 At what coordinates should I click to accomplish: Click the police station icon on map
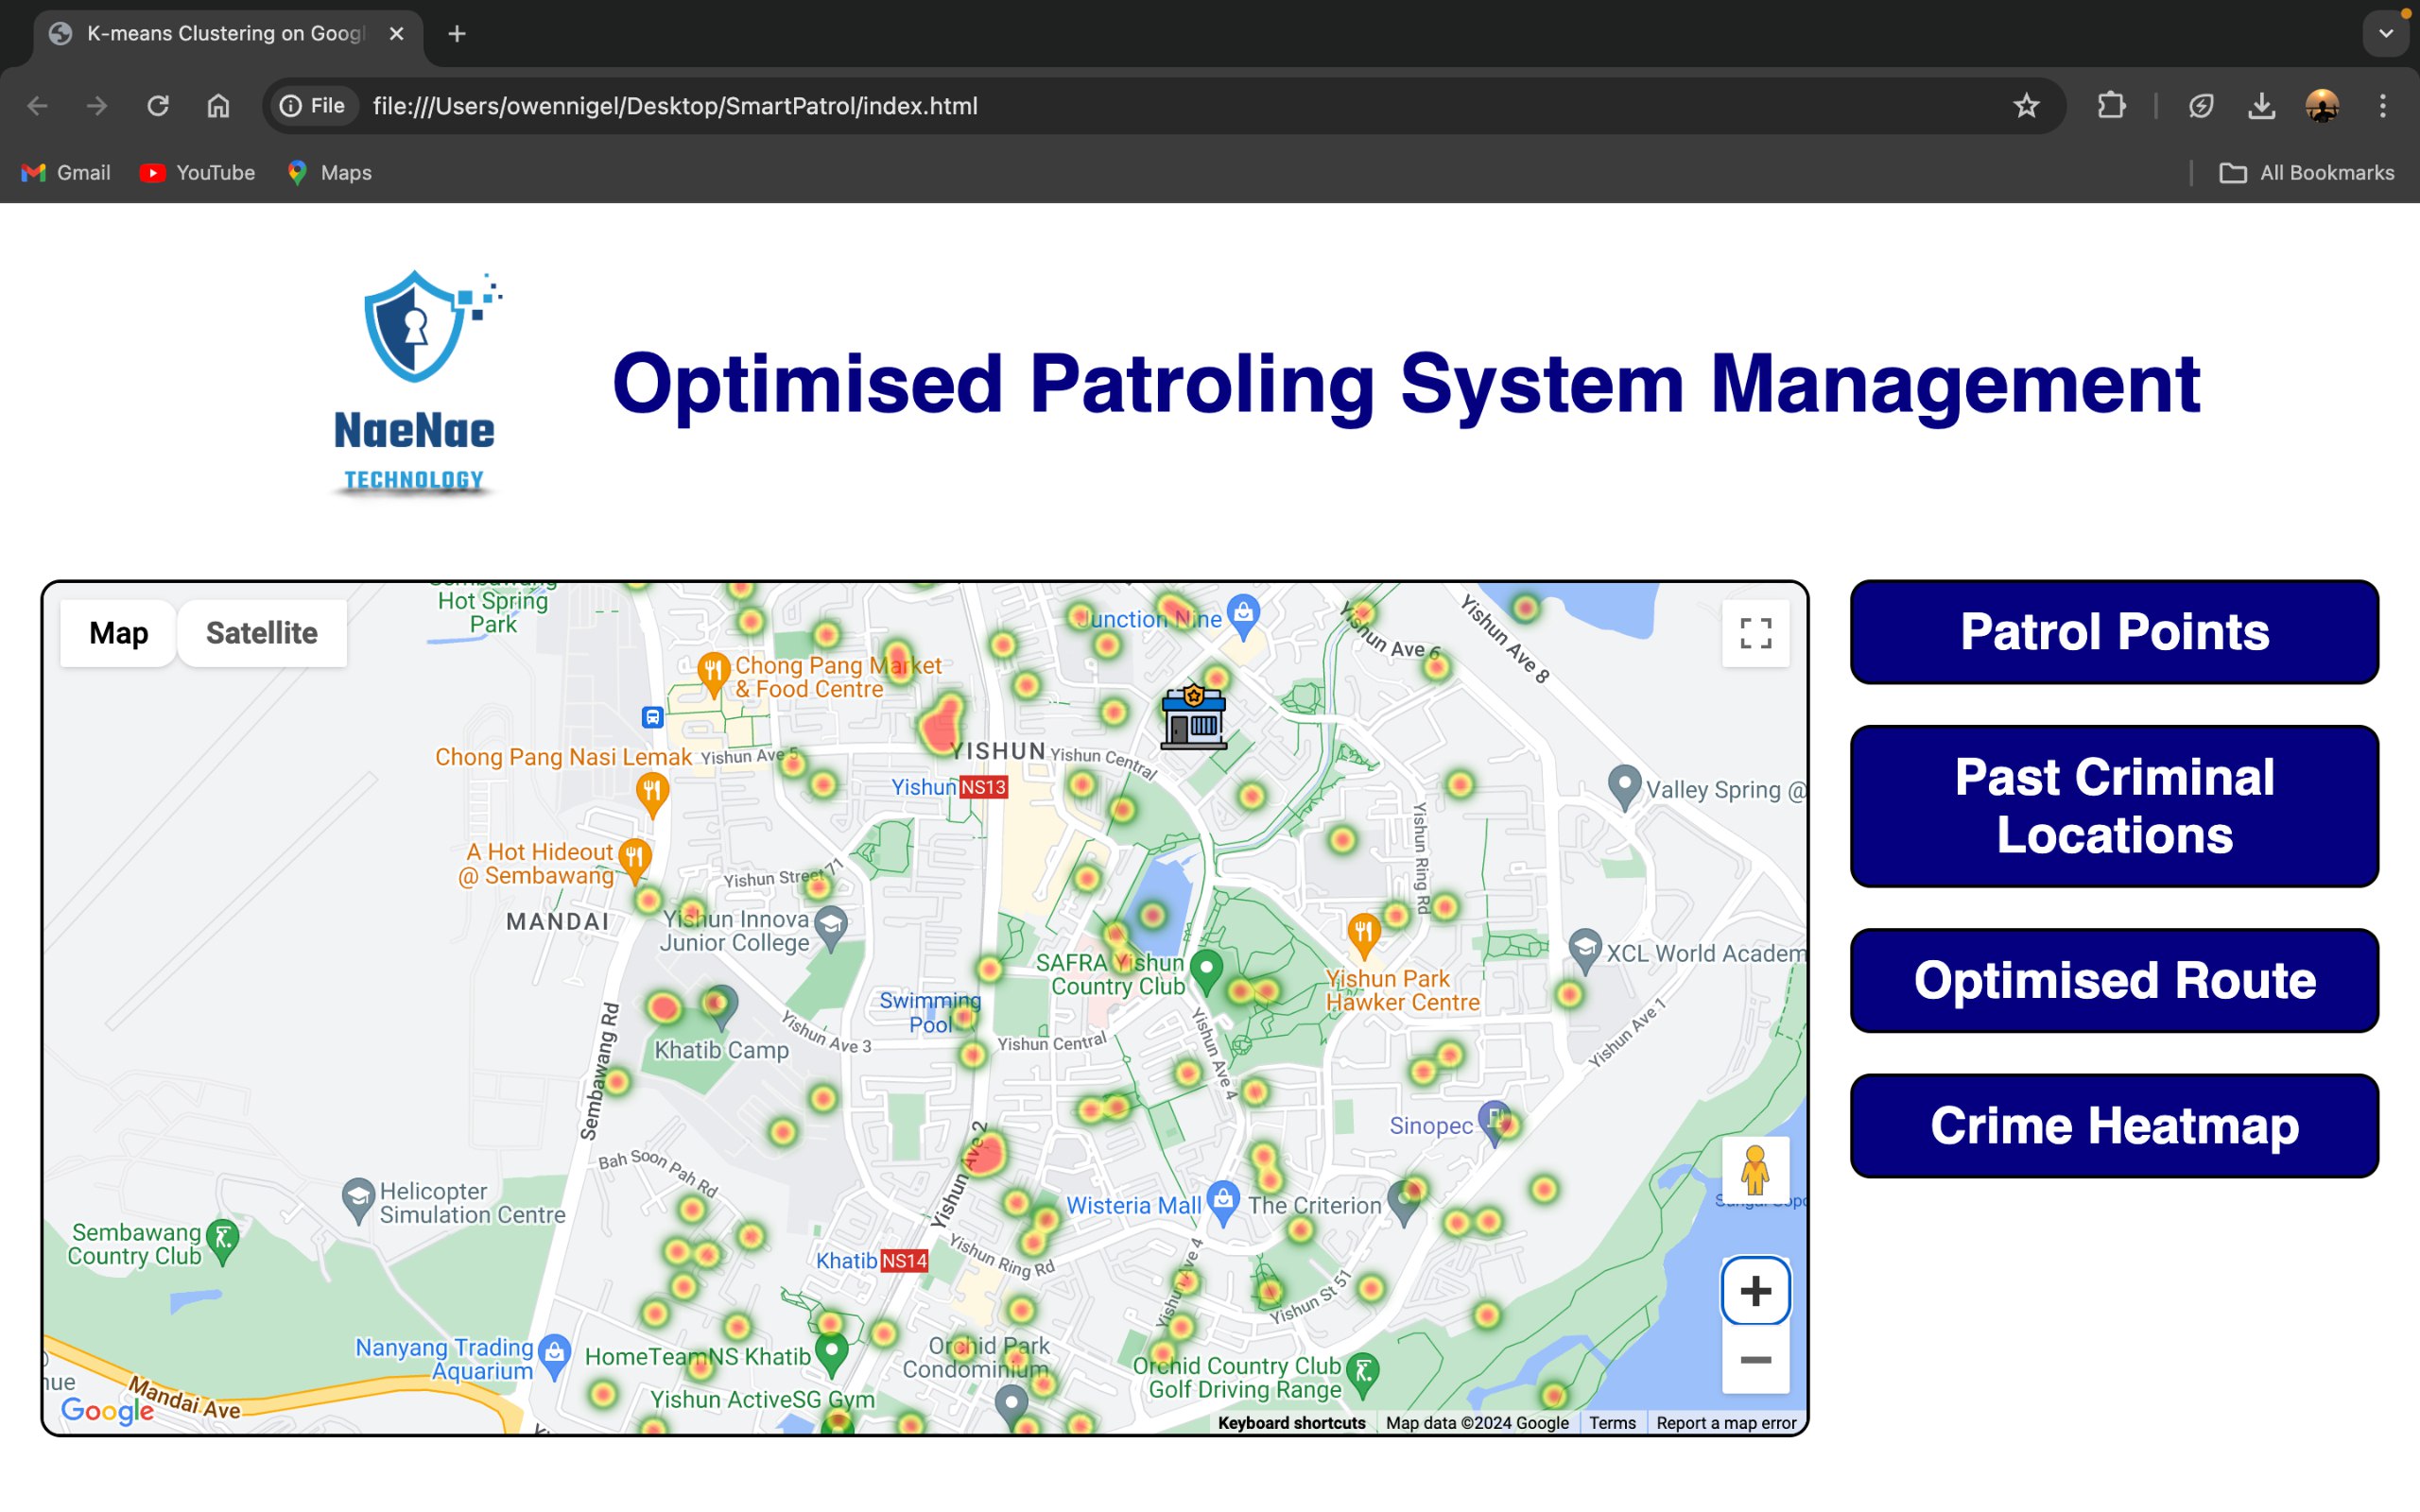click(1193, 716)
